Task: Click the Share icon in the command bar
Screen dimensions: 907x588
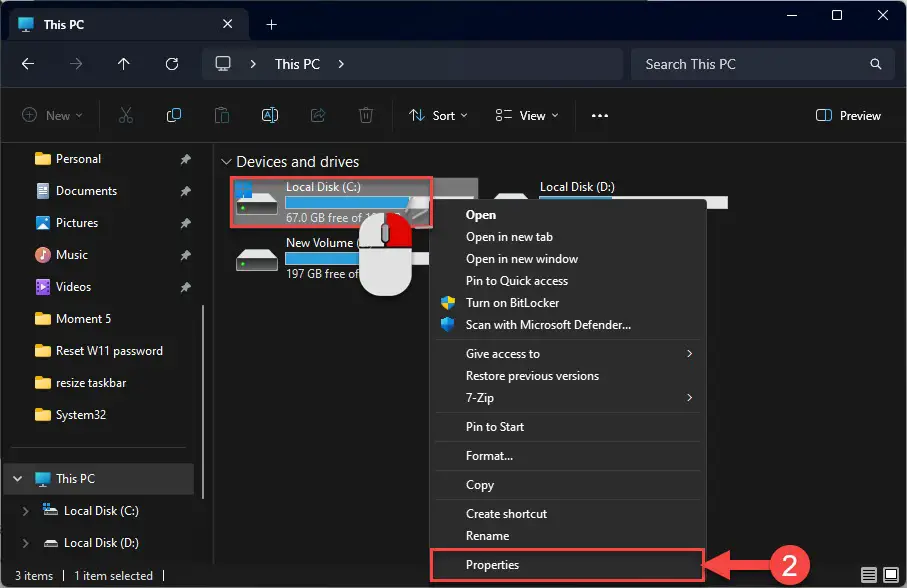Action: point(317,115)
